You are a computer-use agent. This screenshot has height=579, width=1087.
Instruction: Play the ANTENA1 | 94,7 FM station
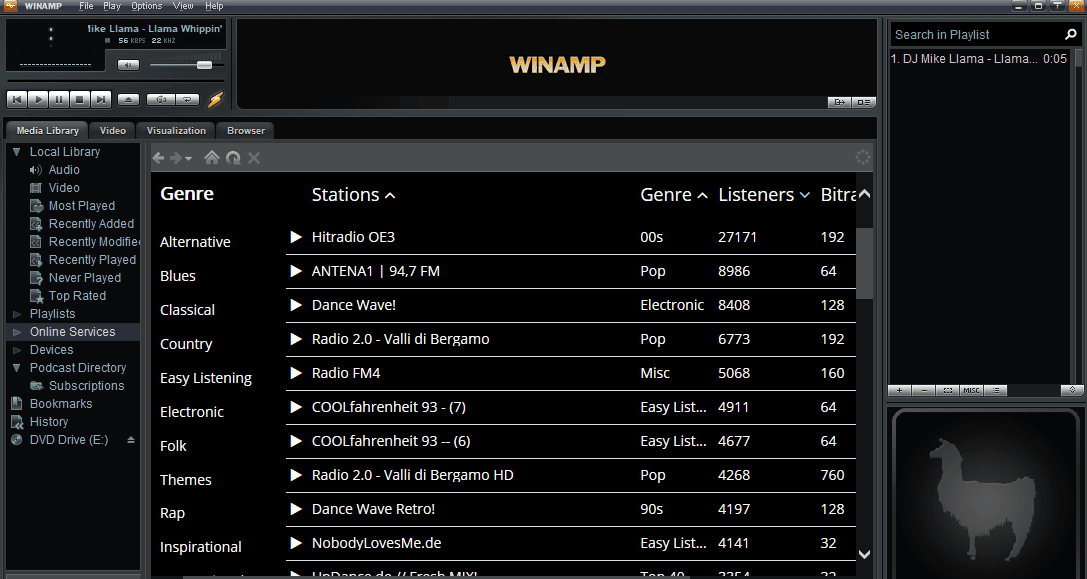pyautogui.click(x=296, y=271)
